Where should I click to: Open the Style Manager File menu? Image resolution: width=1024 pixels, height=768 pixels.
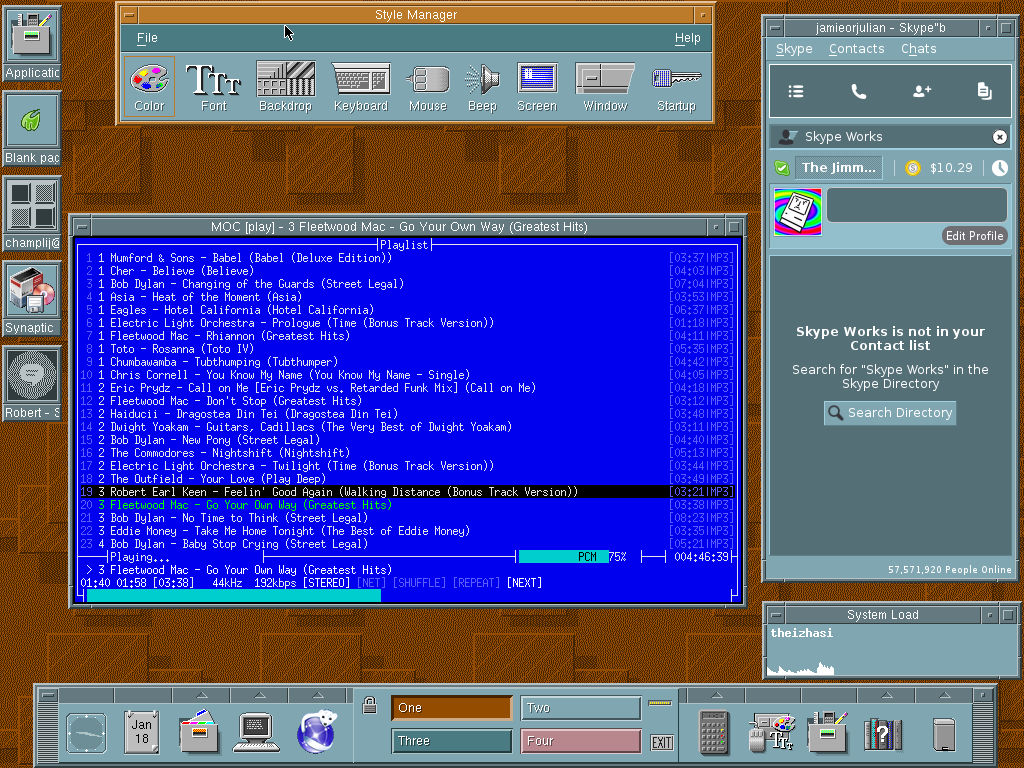(147, 38)
